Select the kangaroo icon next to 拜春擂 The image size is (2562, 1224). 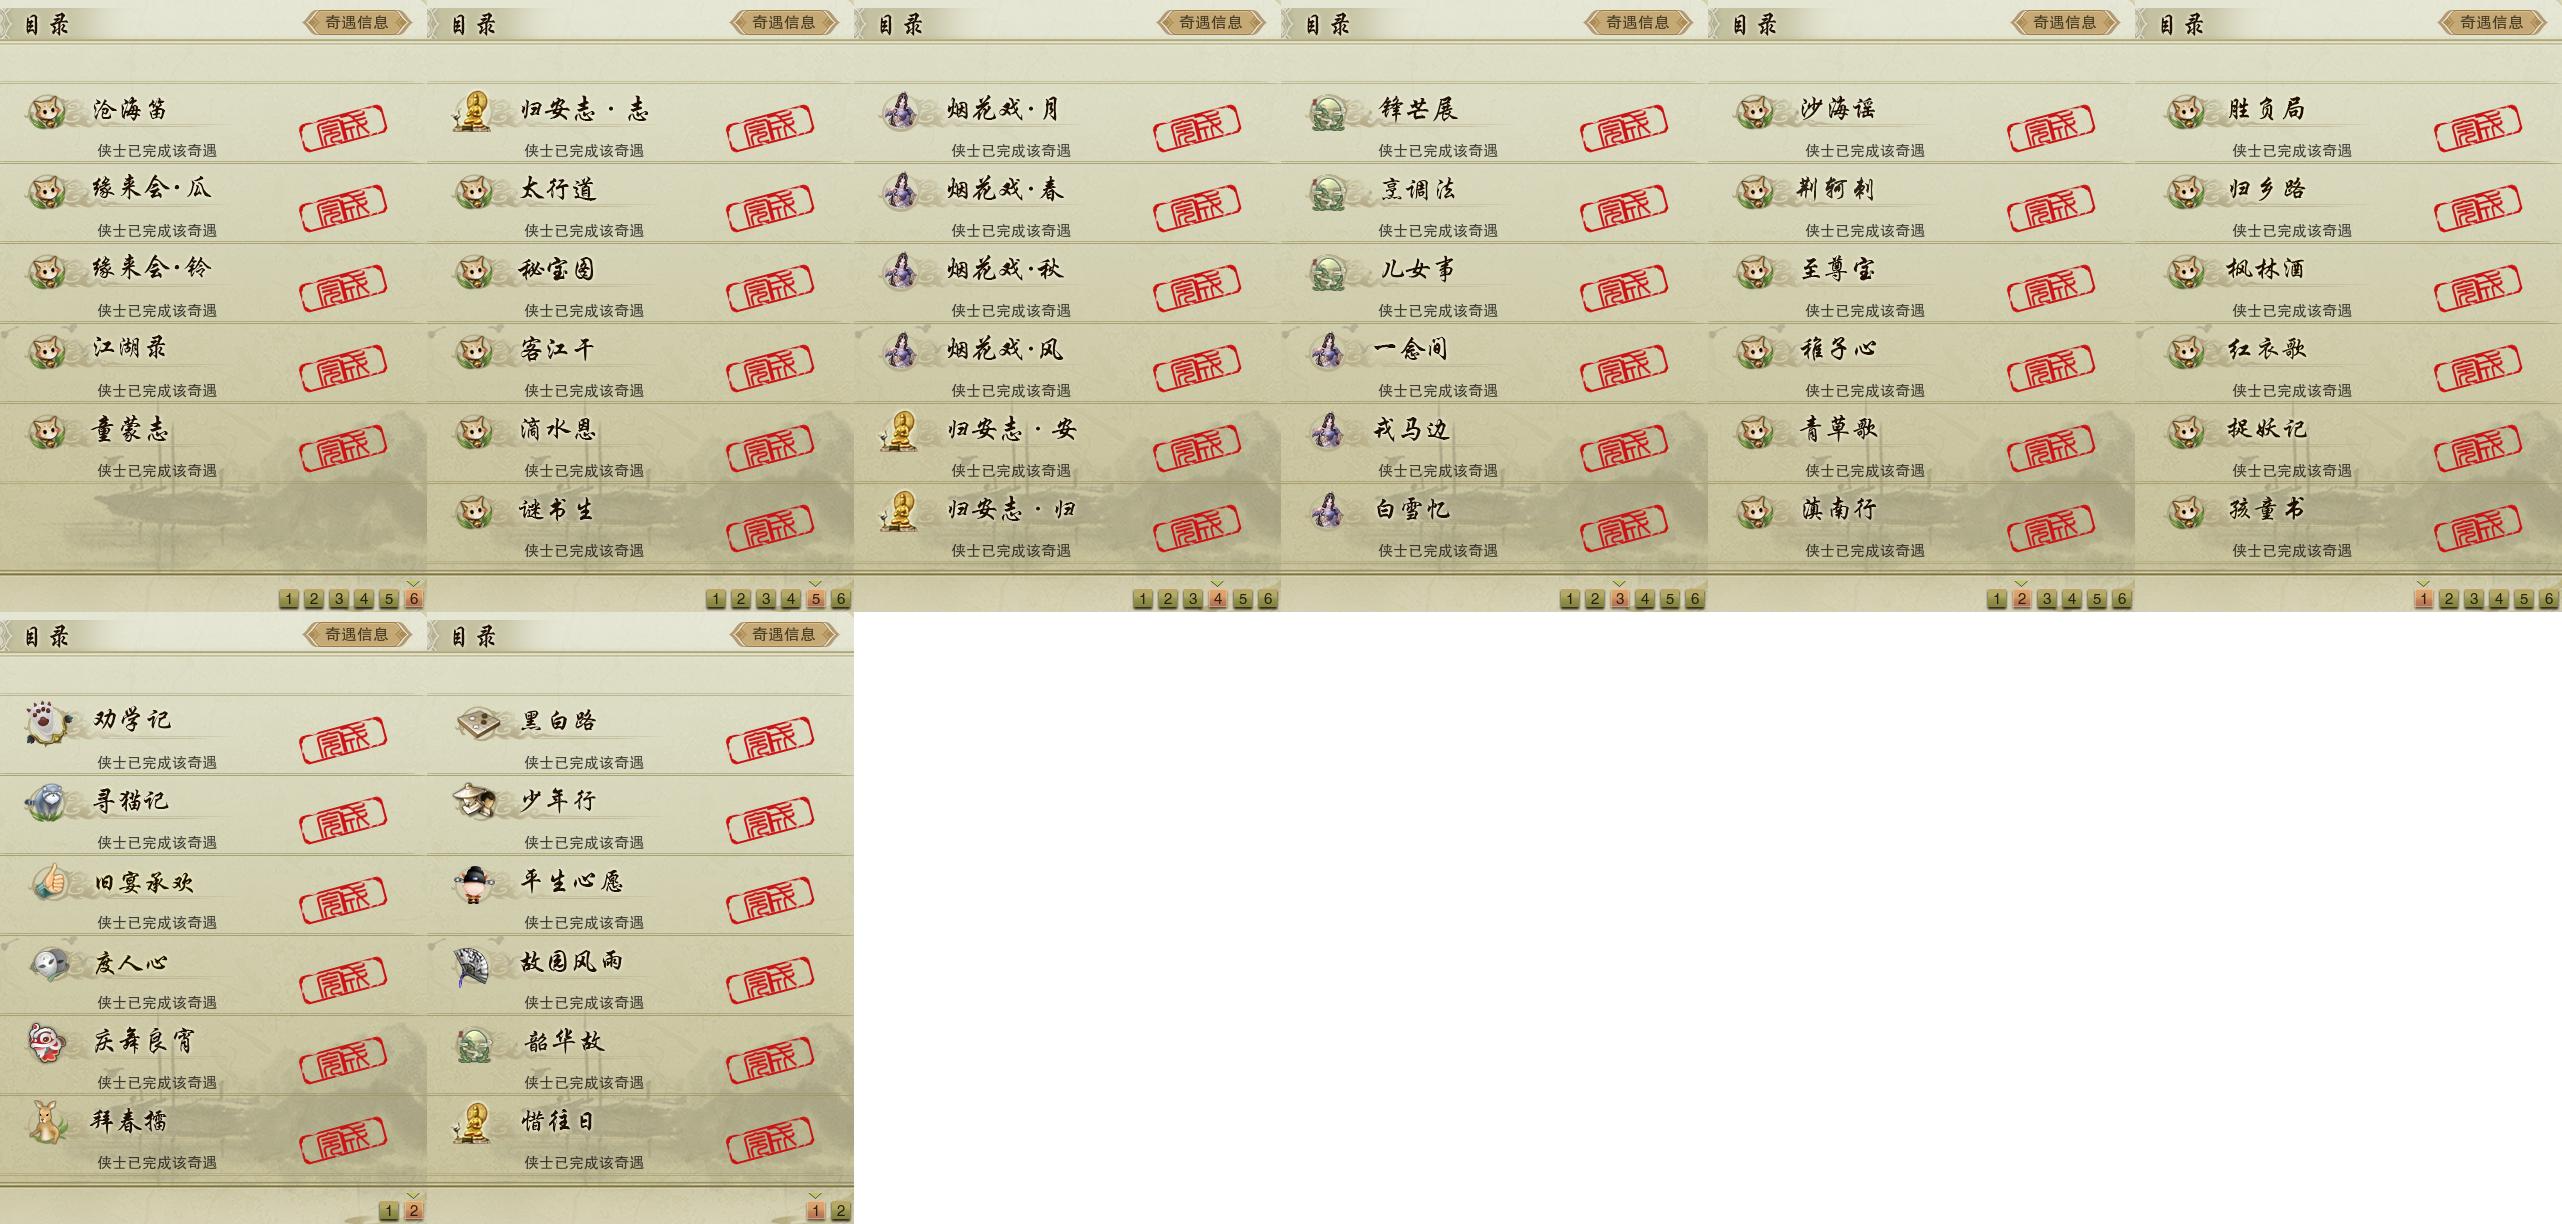(48, 1122)
